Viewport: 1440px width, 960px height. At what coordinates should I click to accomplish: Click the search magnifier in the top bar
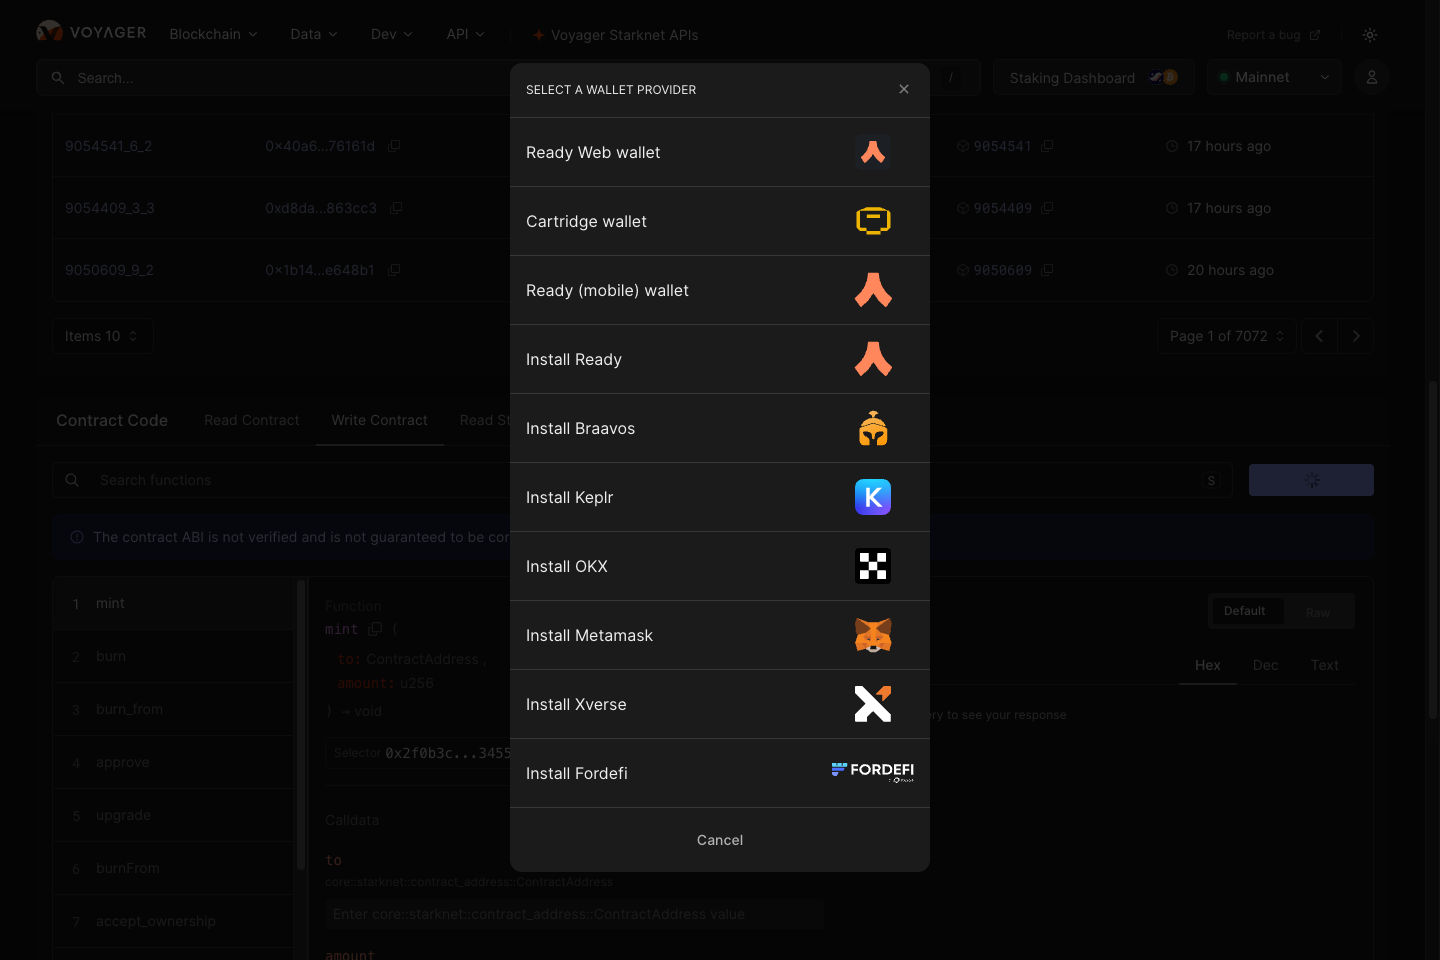[x=58, y=78]
